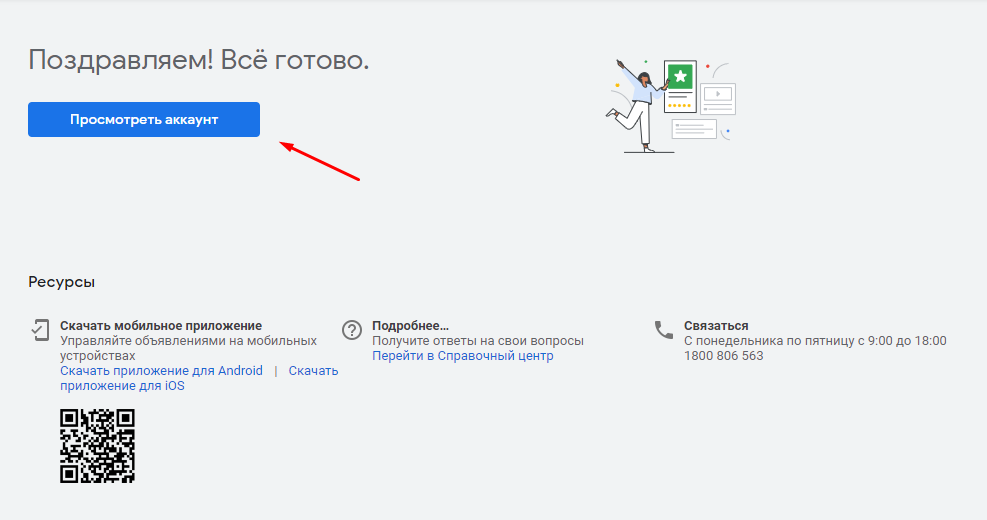Click the Подробнее… title text

pyautogui.click(x=410, y=326)
